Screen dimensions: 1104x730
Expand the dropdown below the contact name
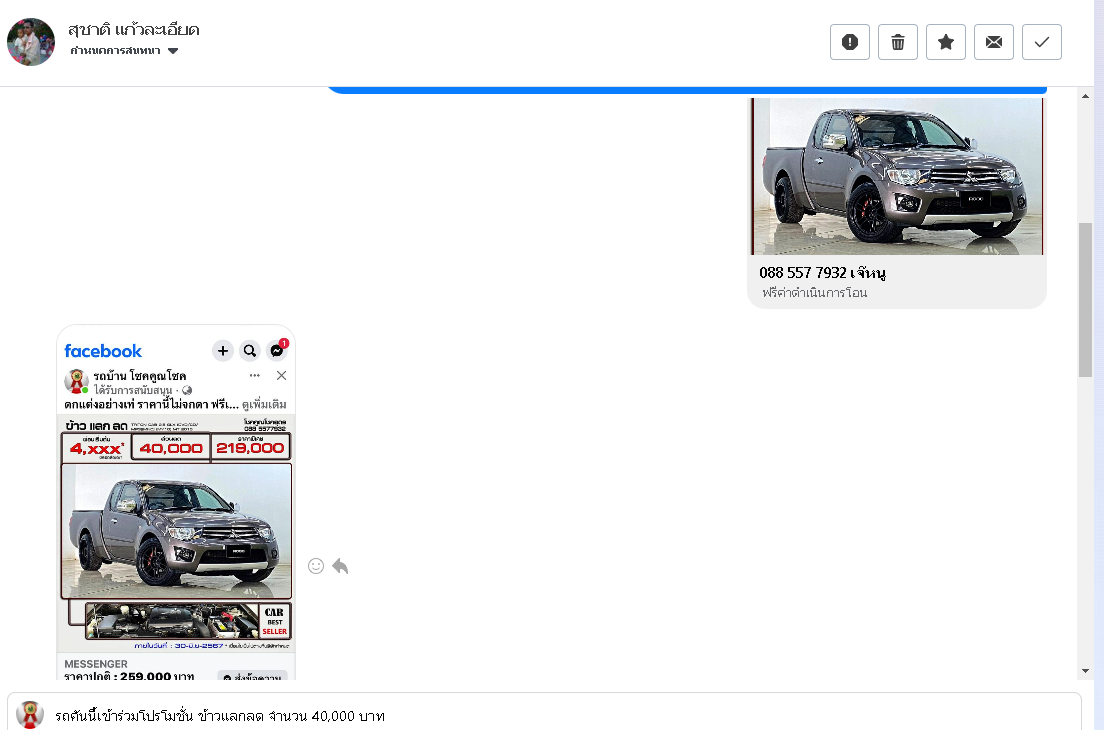tap(173, 51)
